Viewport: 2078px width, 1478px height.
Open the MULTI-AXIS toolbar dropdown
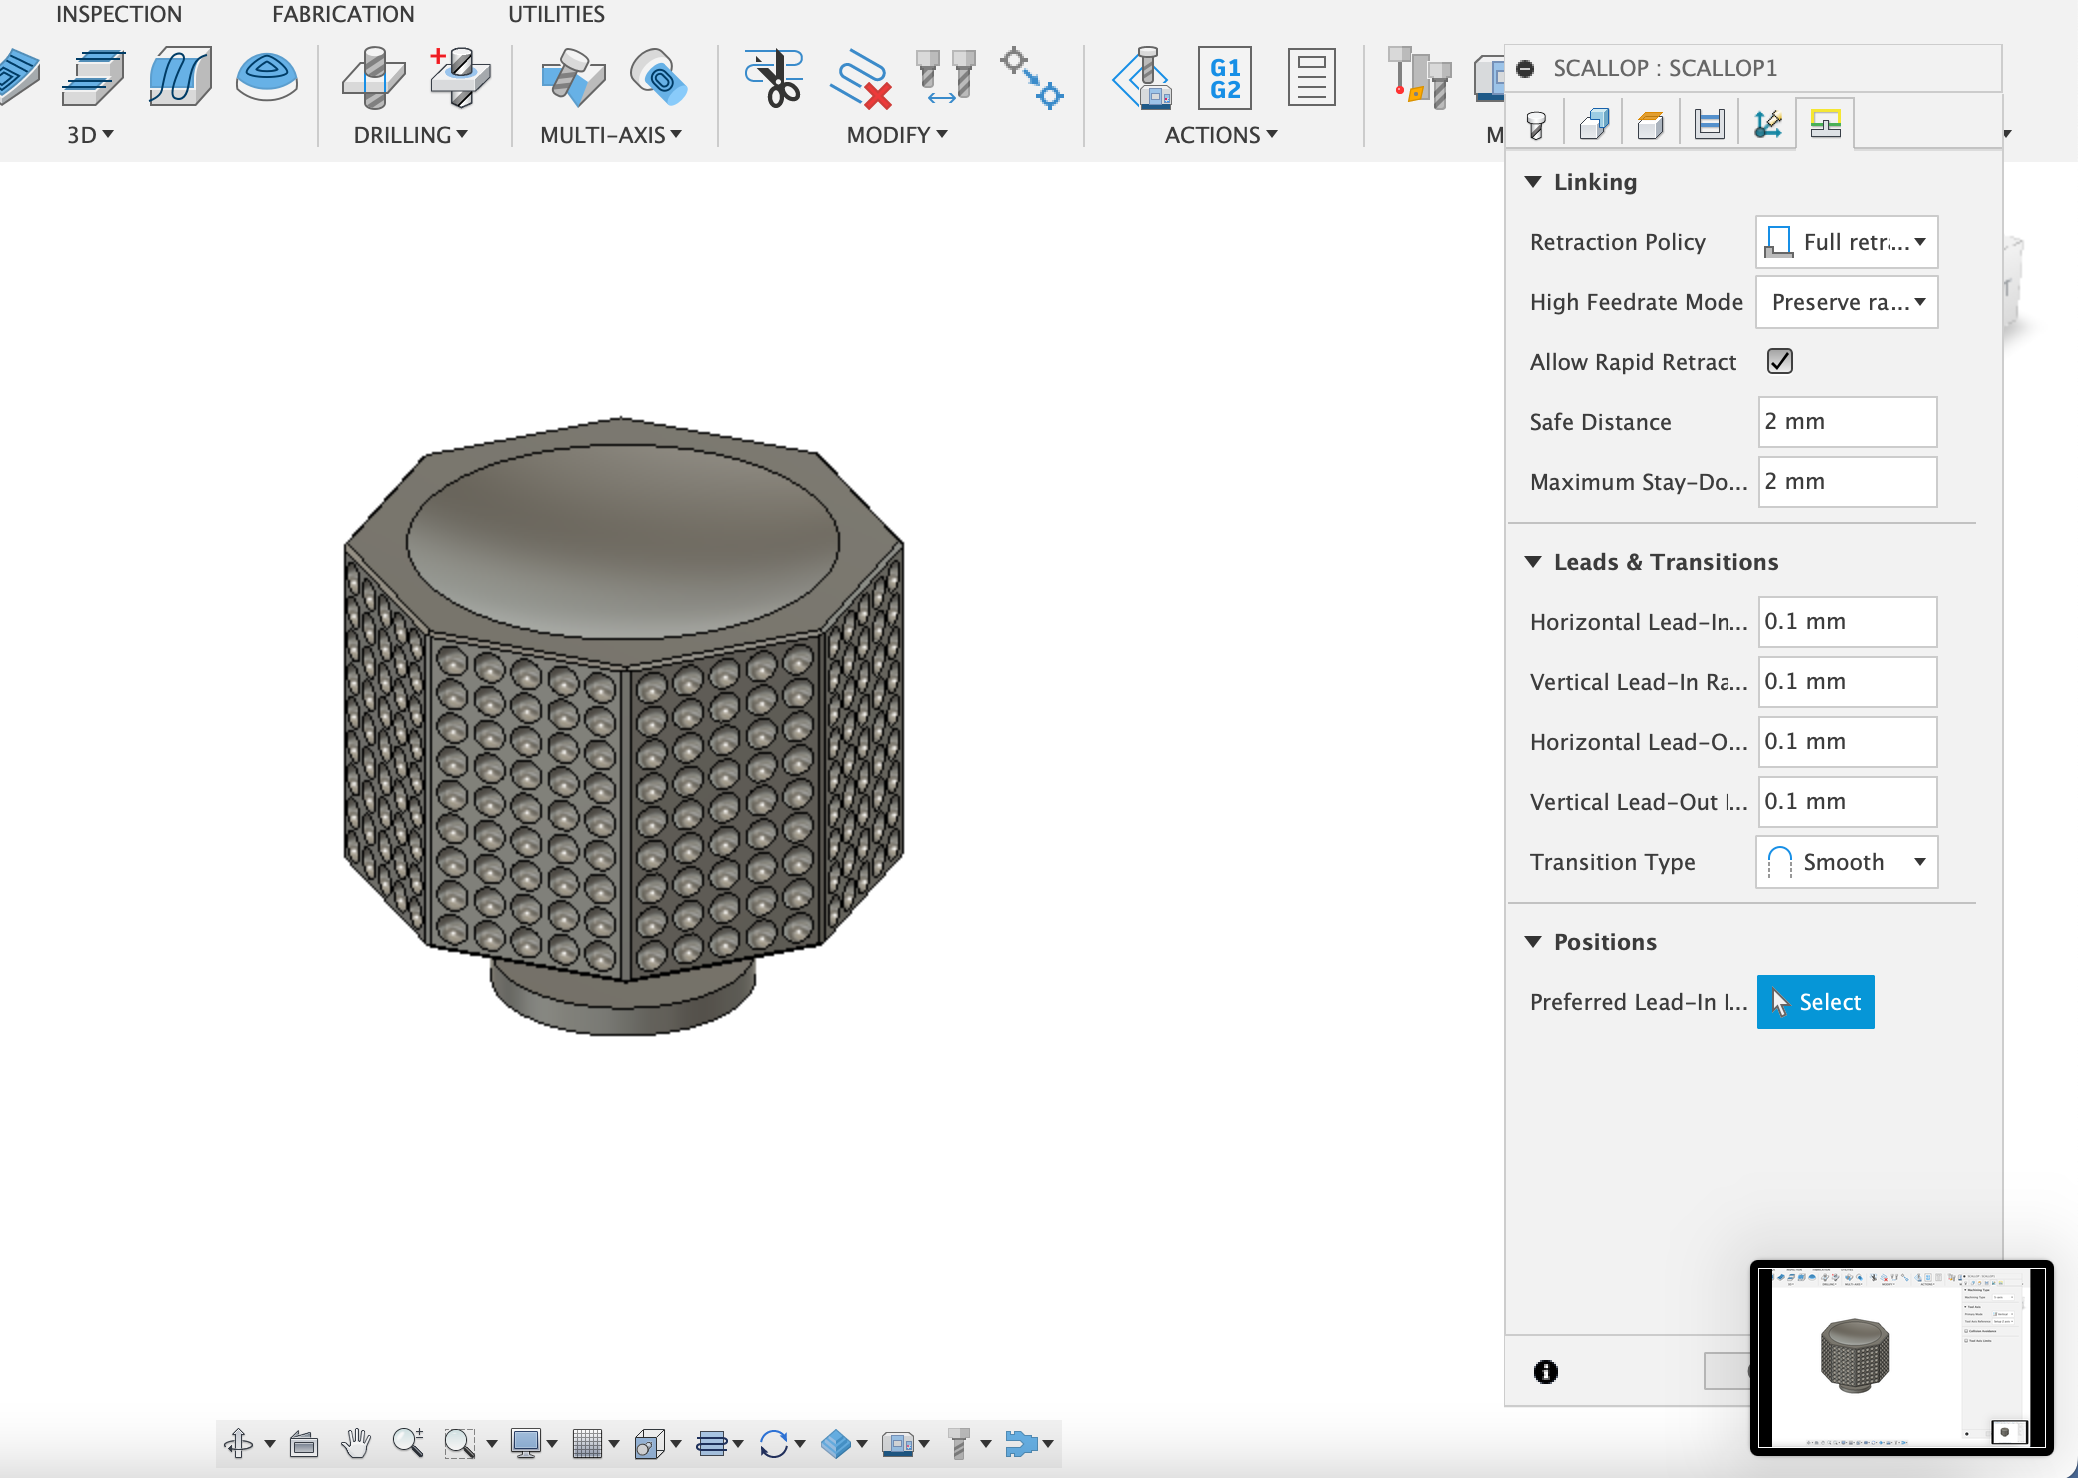point(611,135)
